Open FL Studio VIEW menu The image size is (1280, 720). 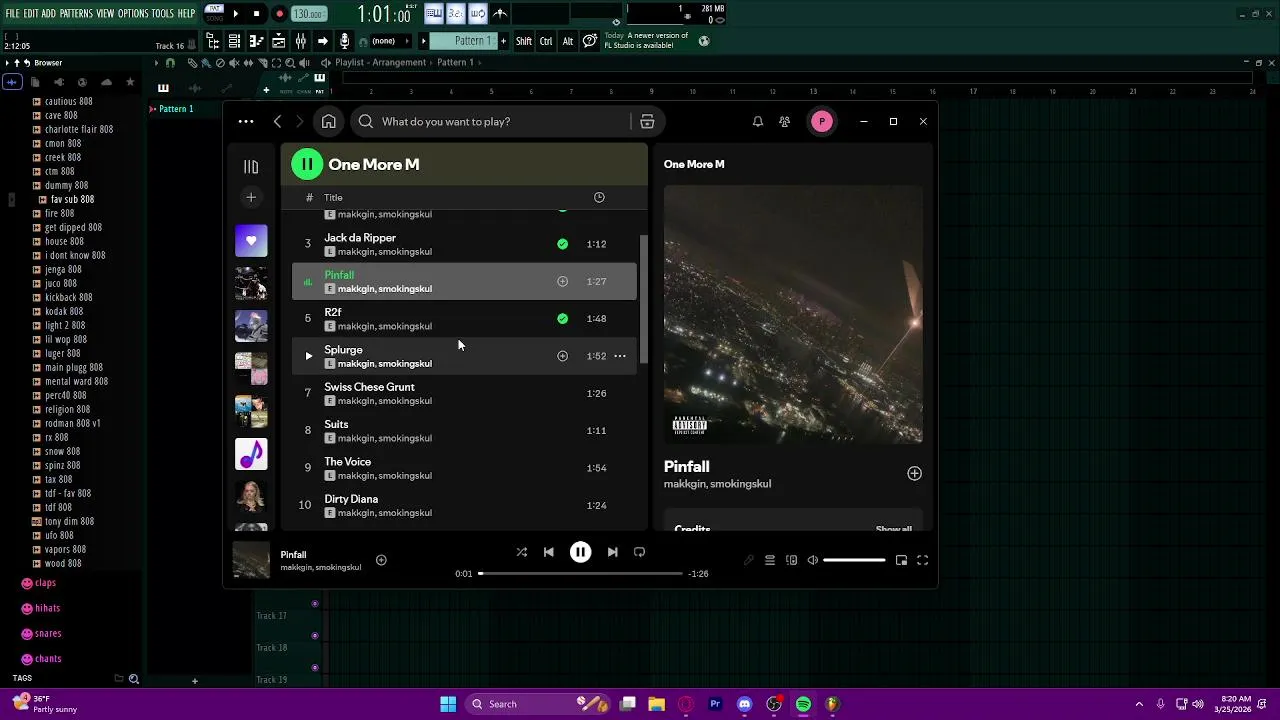[105, 13]
